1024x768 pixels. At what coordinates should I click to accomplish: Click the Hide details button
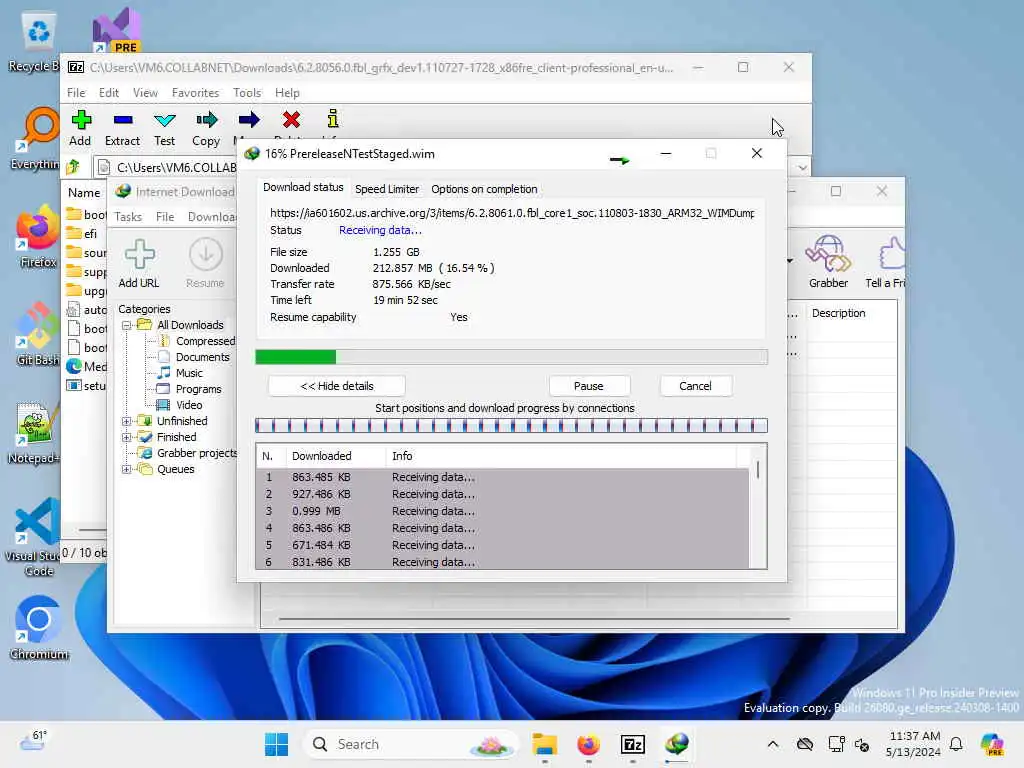pyautogui.click(x=336, y=386)
